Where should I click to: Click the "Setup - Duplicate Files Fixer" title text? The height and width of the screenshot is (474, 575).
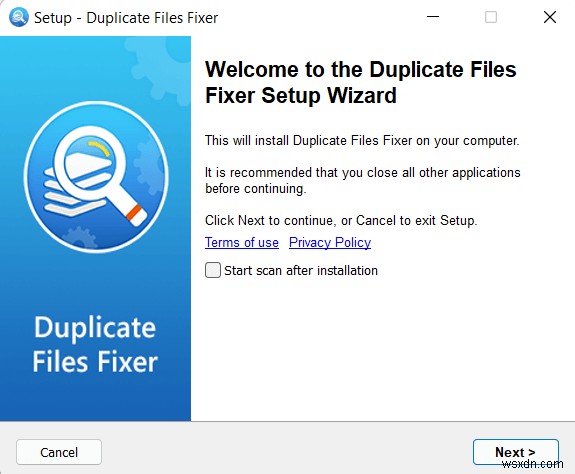point(126,18)
